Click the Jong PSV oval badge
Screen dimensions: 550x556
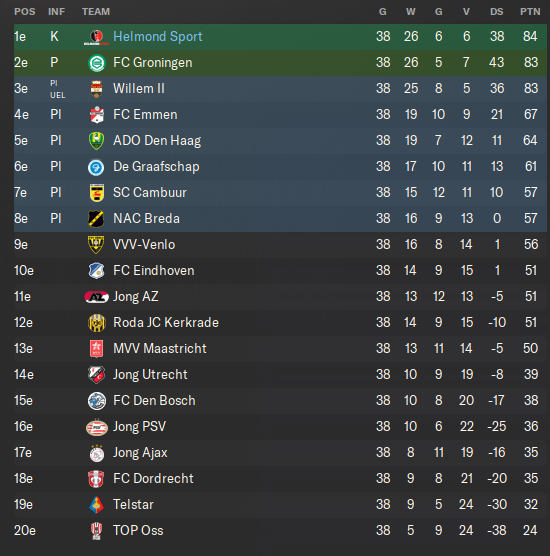(96, 427)
